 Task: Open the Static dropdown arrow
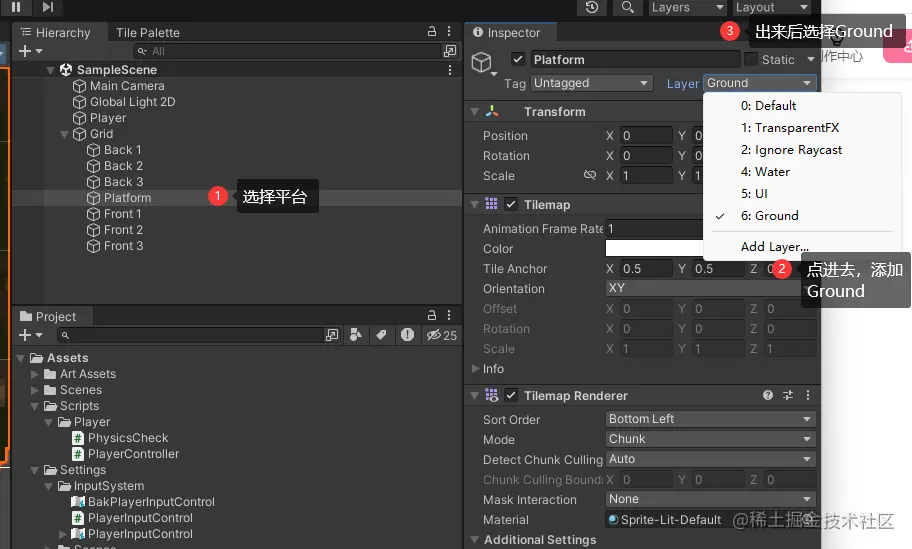click(810, 59)
